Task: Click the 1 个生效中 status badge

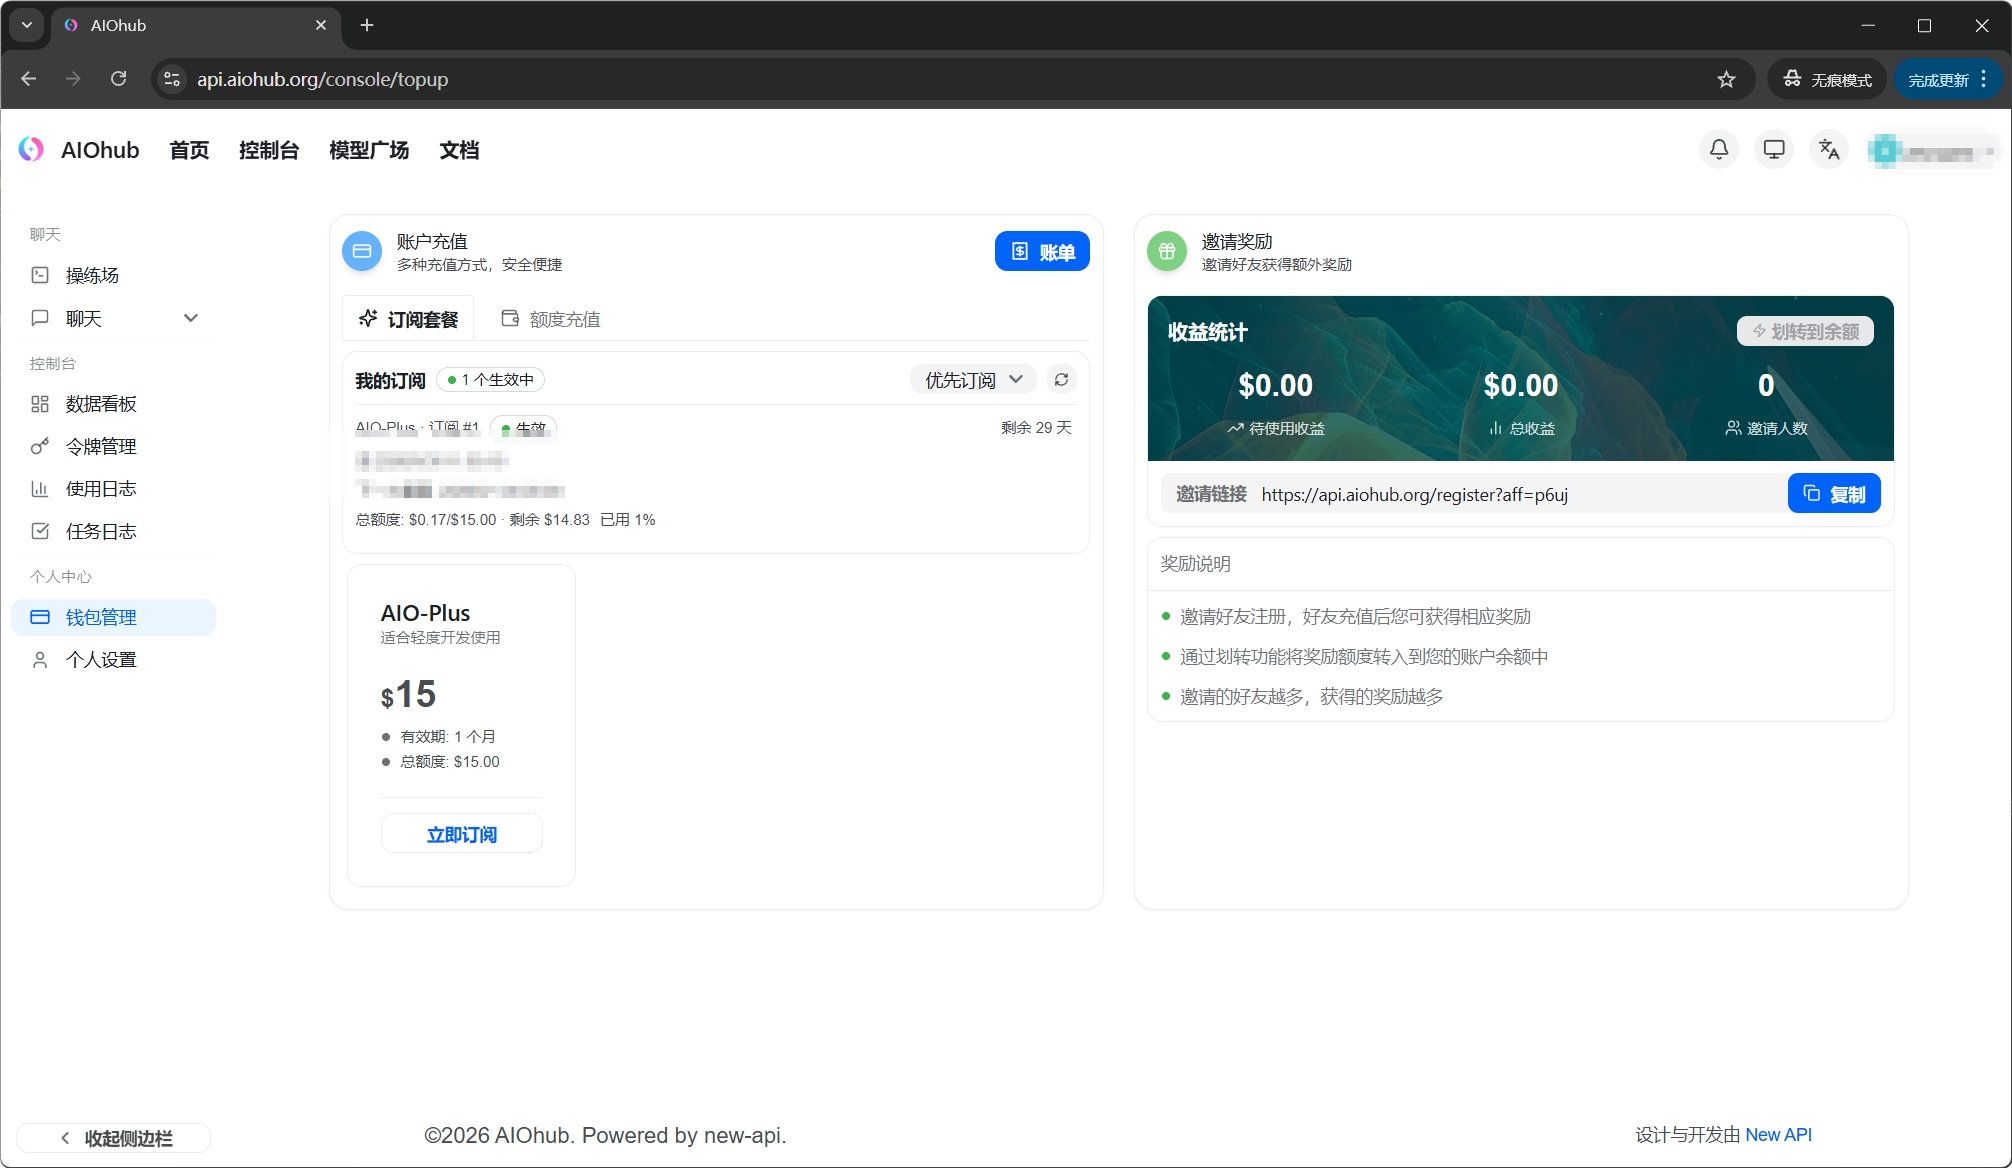Action: click(491, 380)
